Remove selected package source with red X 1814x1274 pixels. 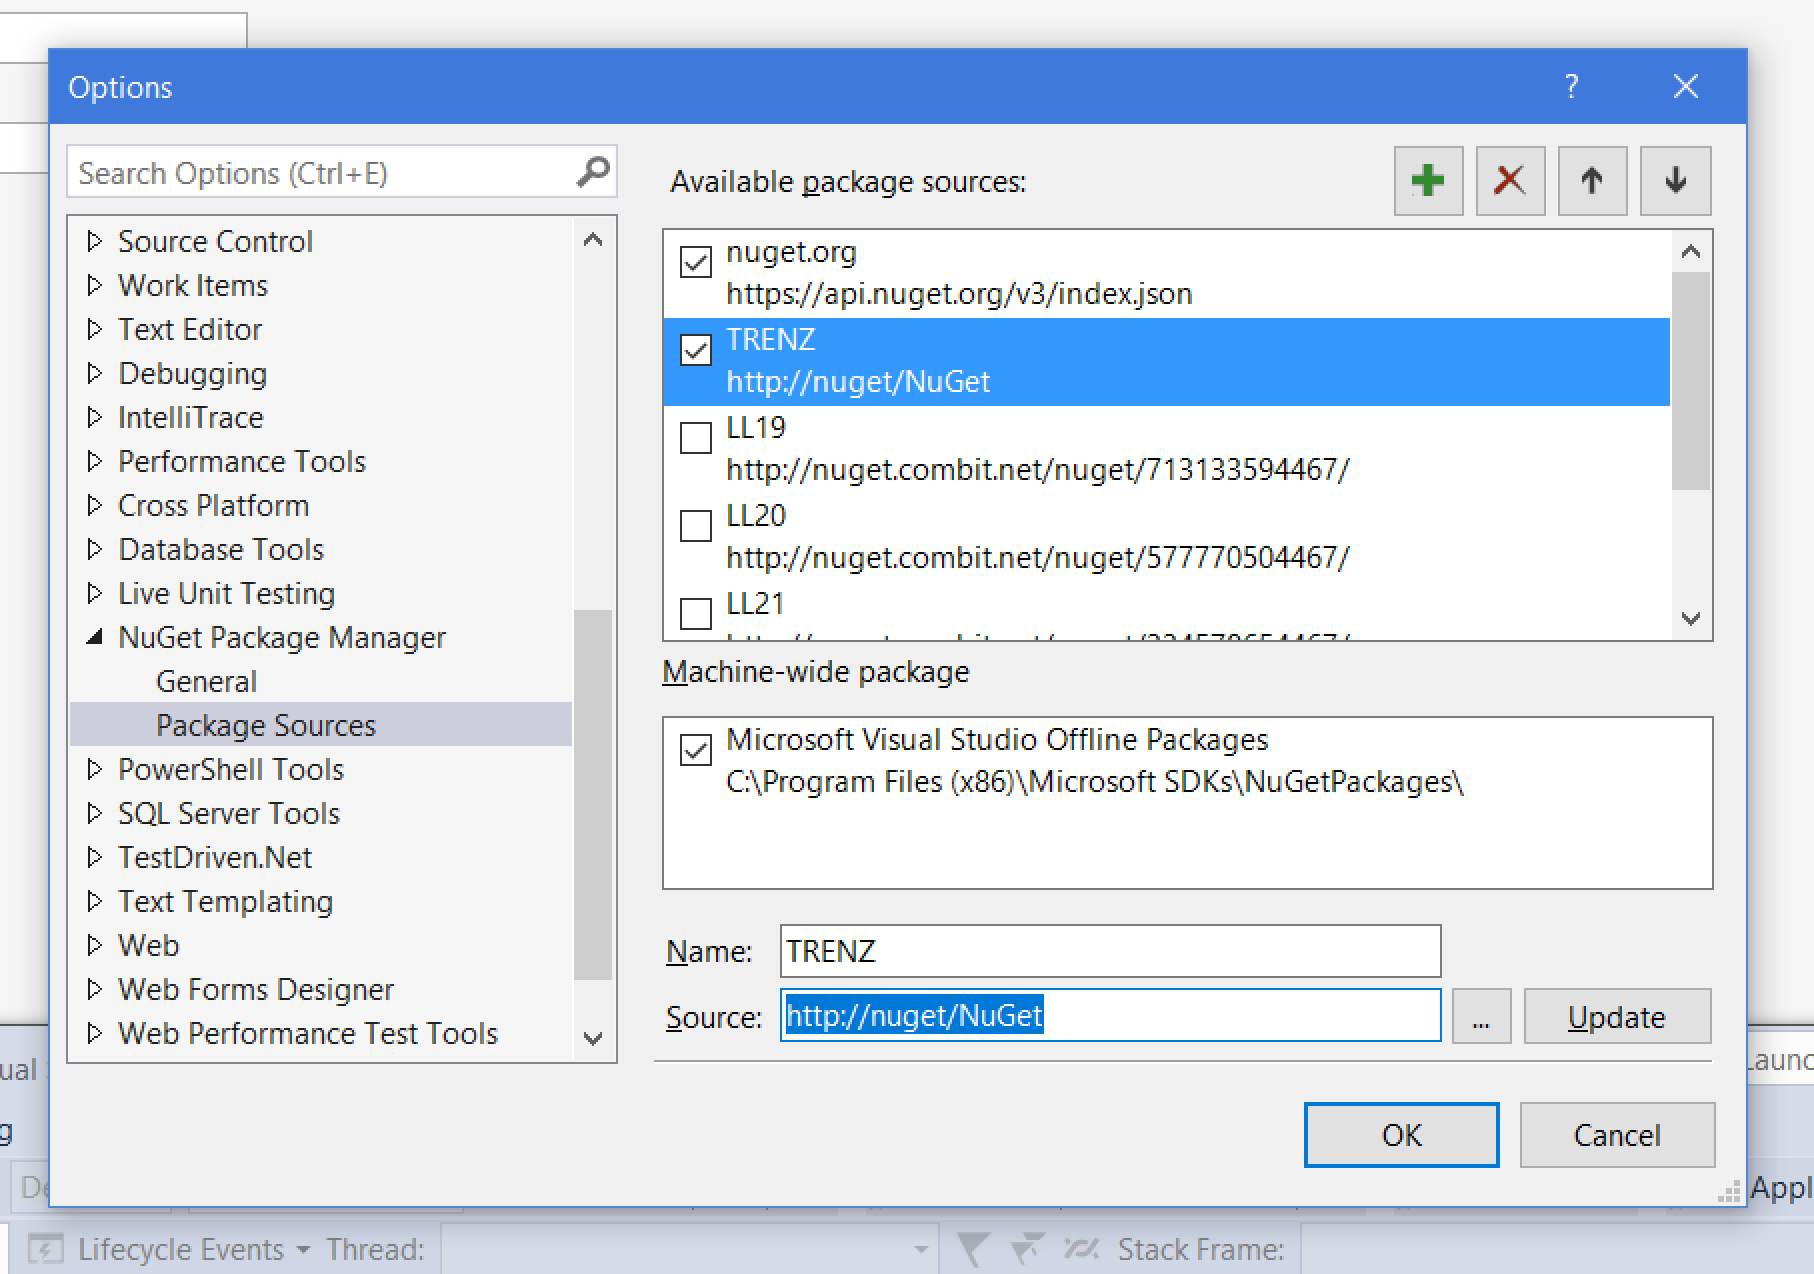1510,181
